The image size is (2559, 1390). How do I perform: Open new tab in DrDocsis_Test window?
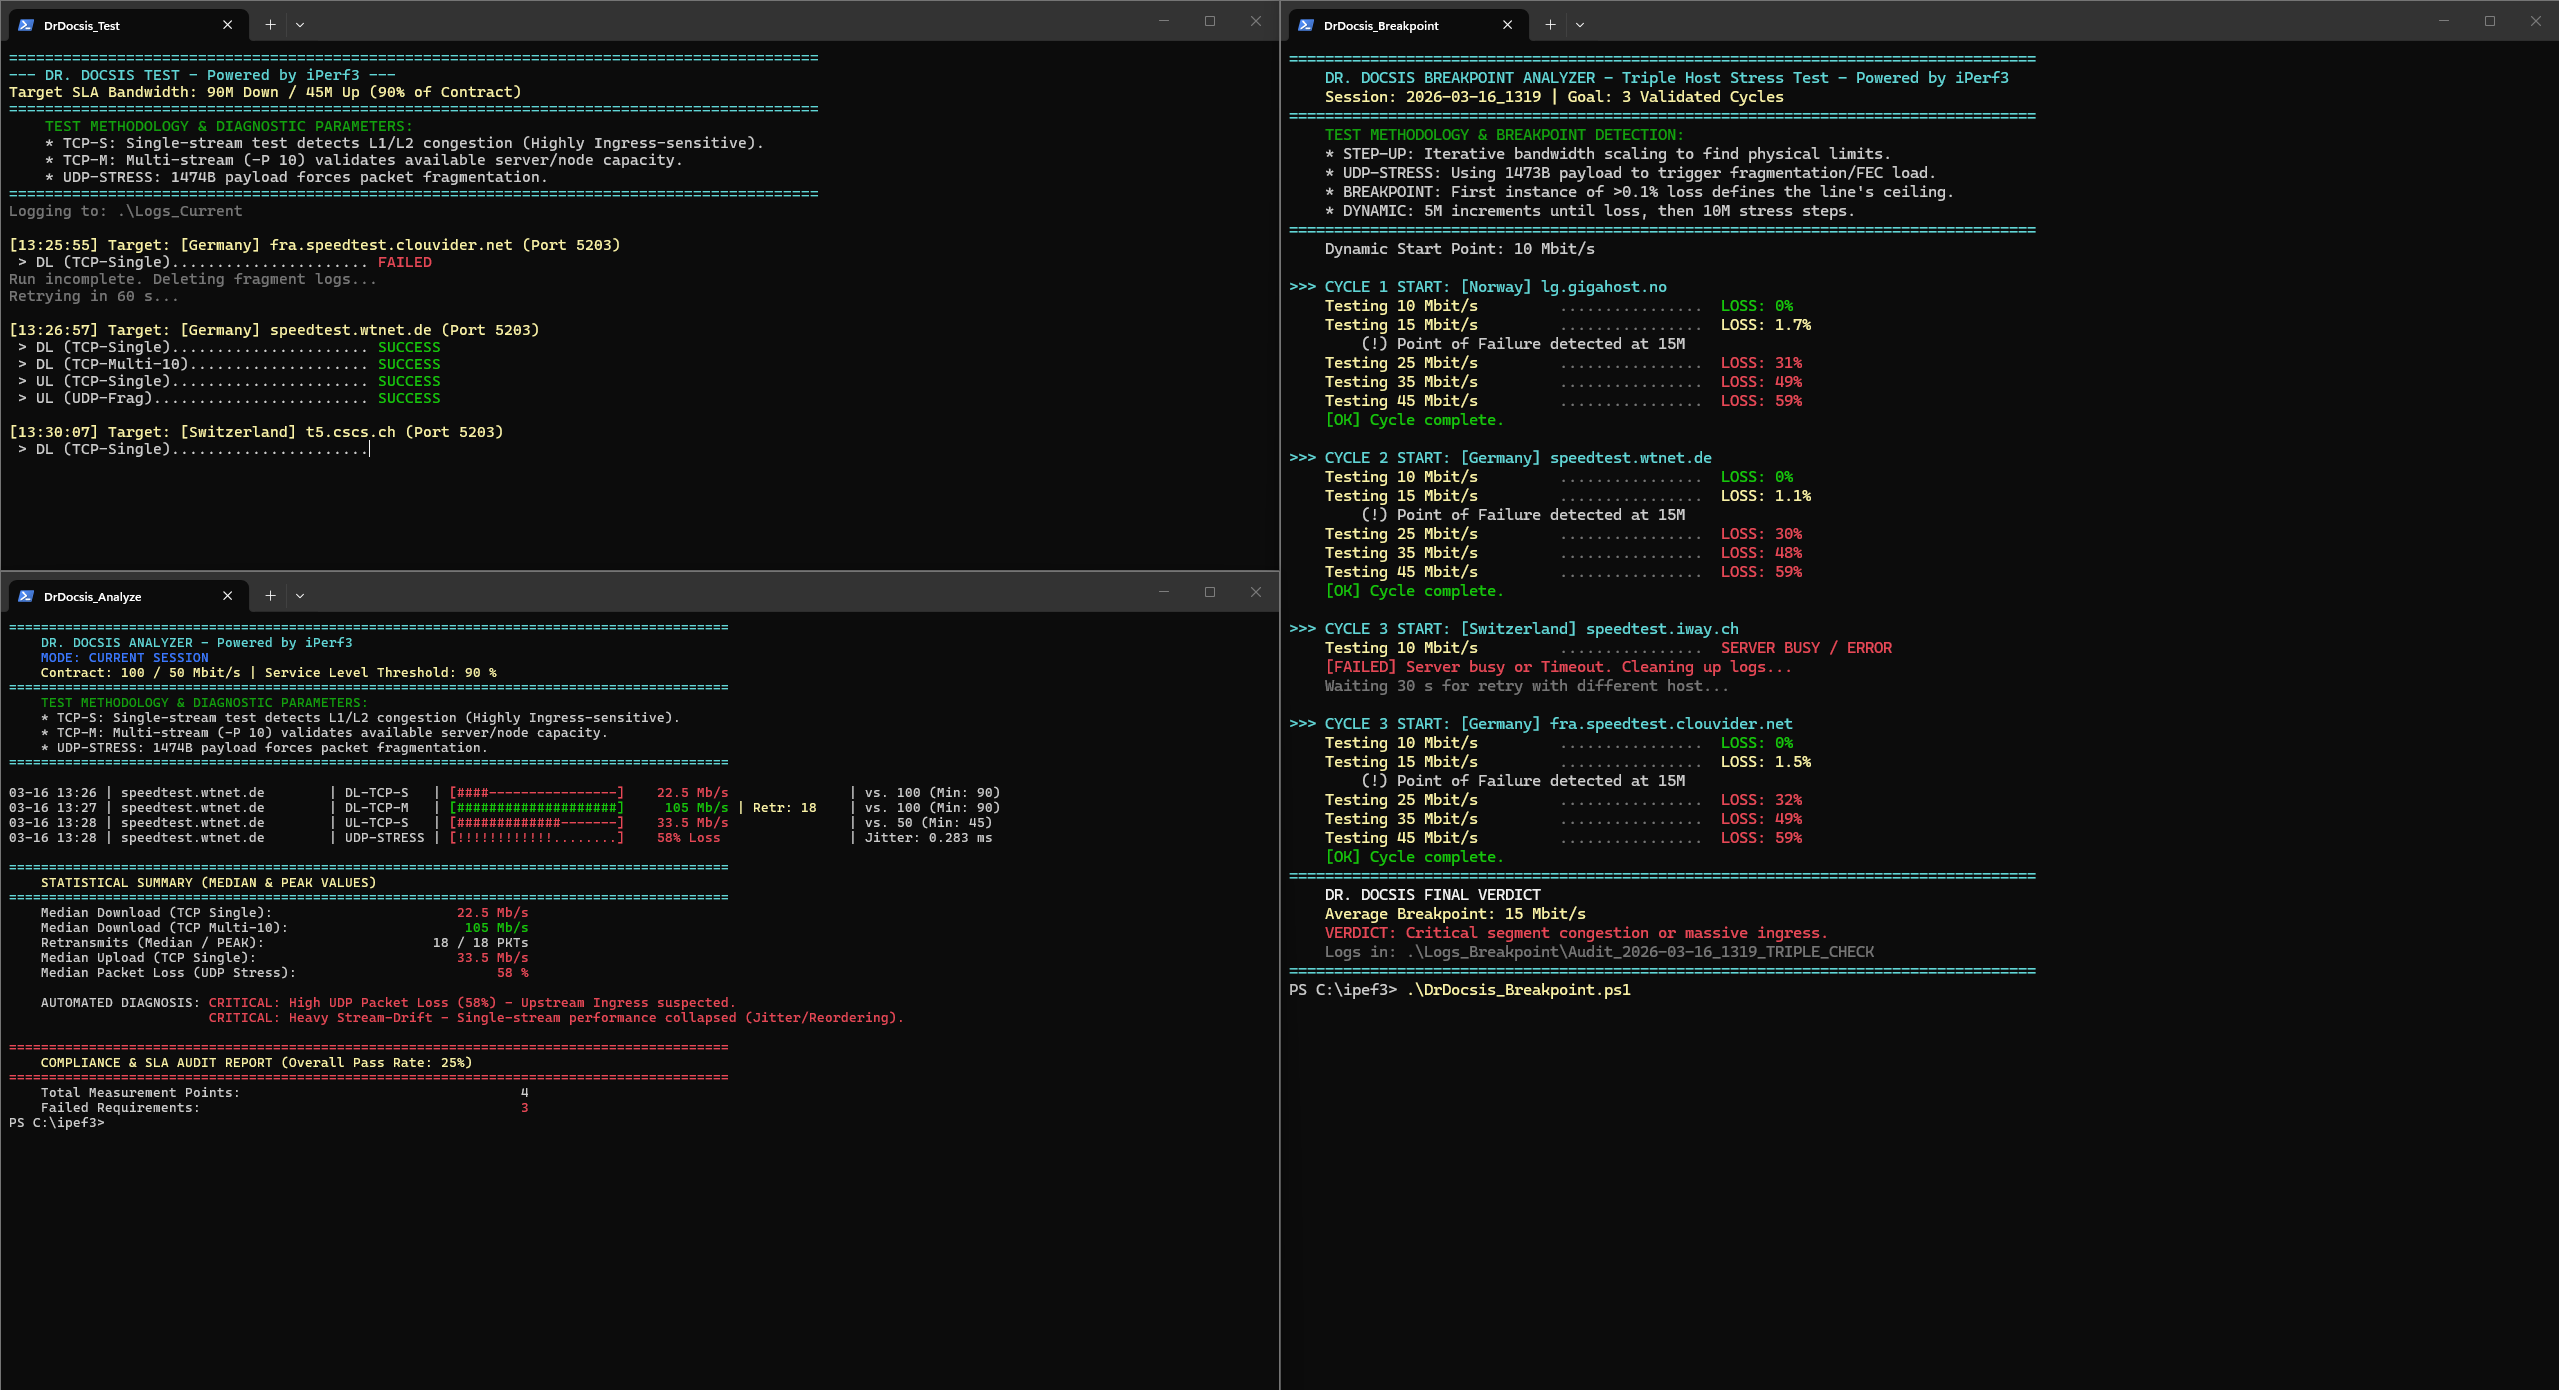270,25
